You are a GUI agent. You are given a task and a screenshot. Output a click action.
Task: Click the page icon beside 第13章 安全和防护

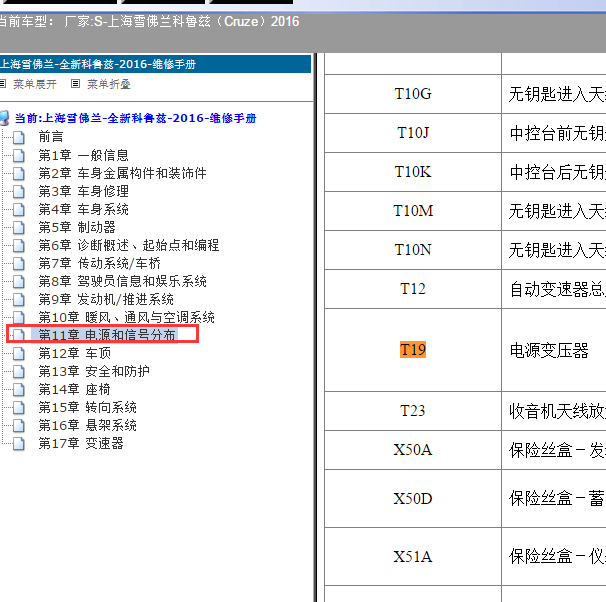click(19, 371)
